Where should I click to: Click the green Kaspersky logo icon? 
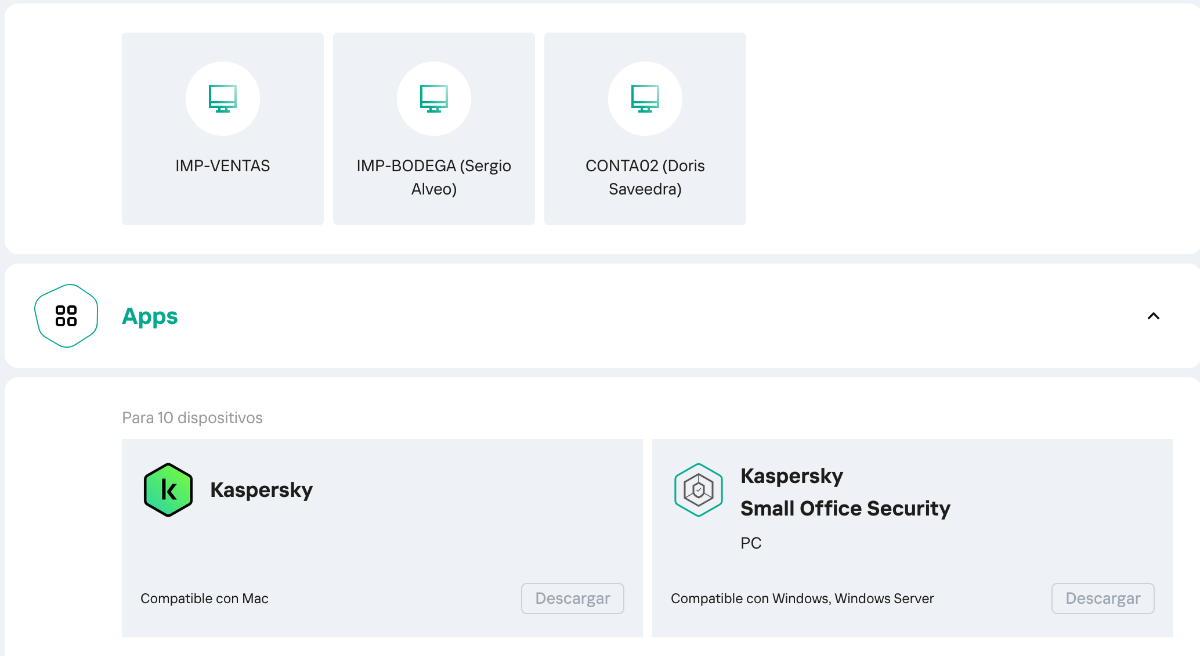pyautogui.click(x=168, y=490)
